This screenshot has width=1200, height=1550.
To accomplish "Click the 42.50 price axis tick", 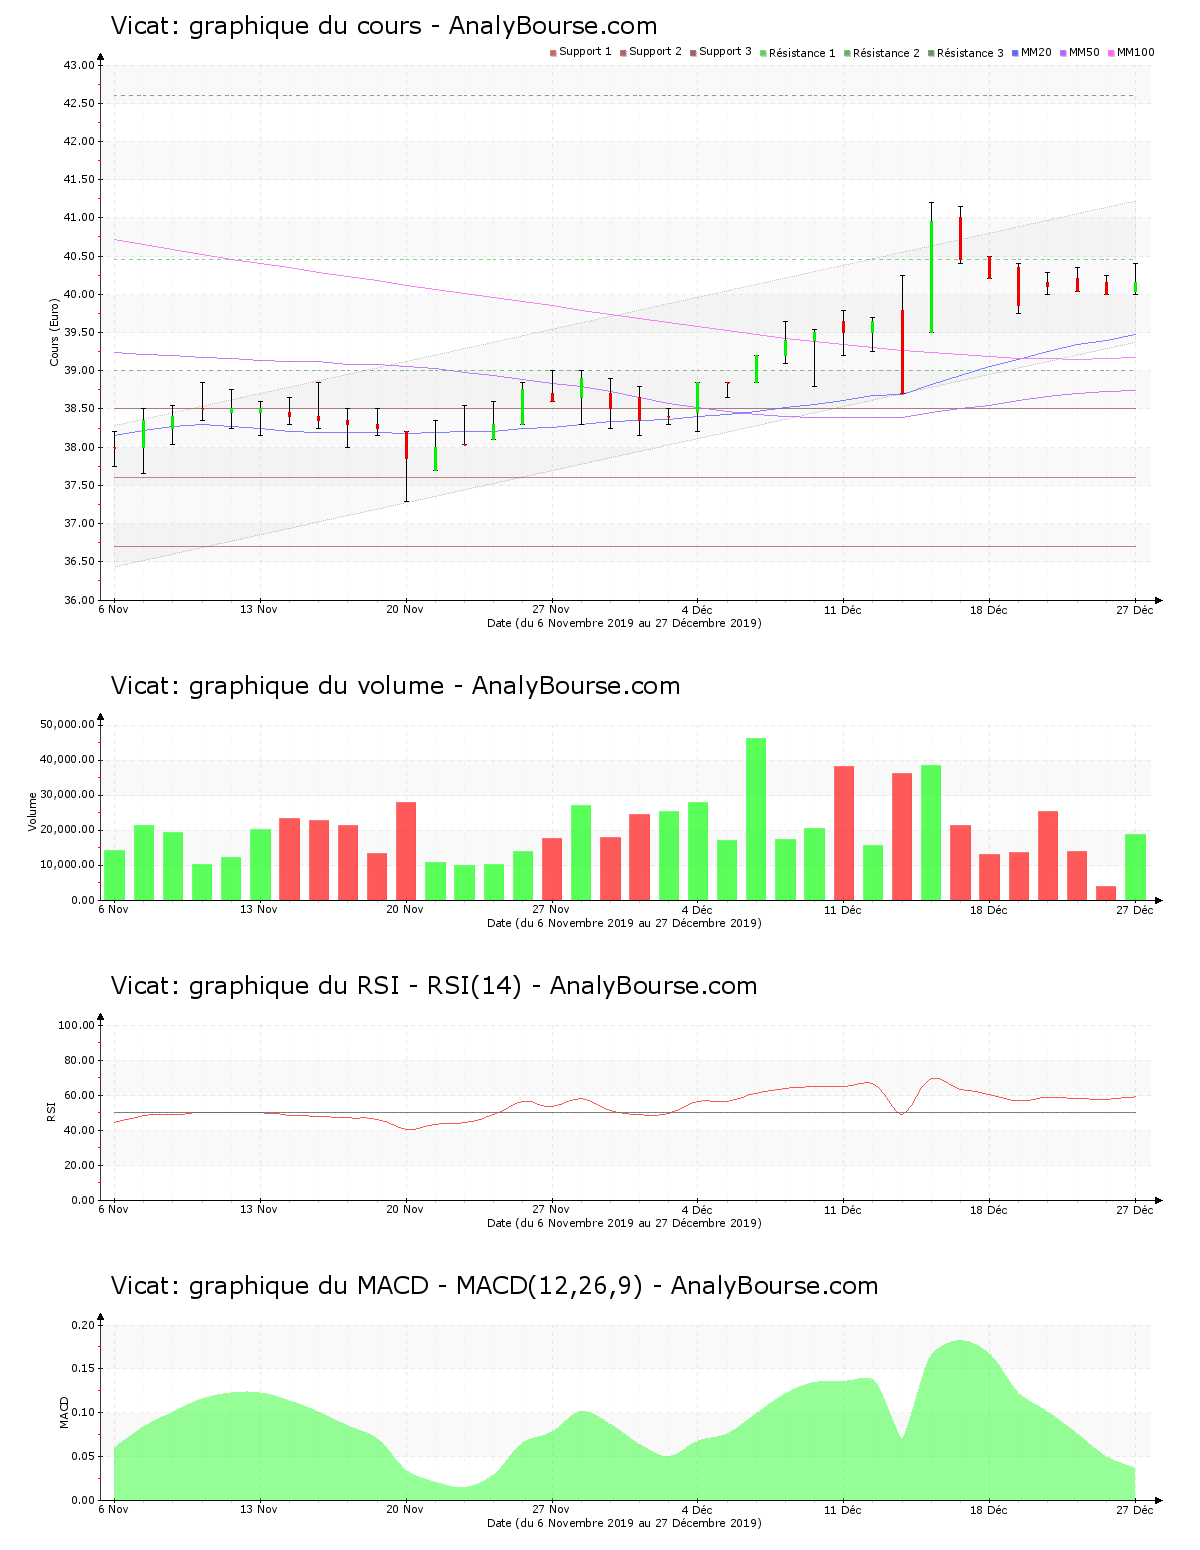I will (x=79, y=104).
